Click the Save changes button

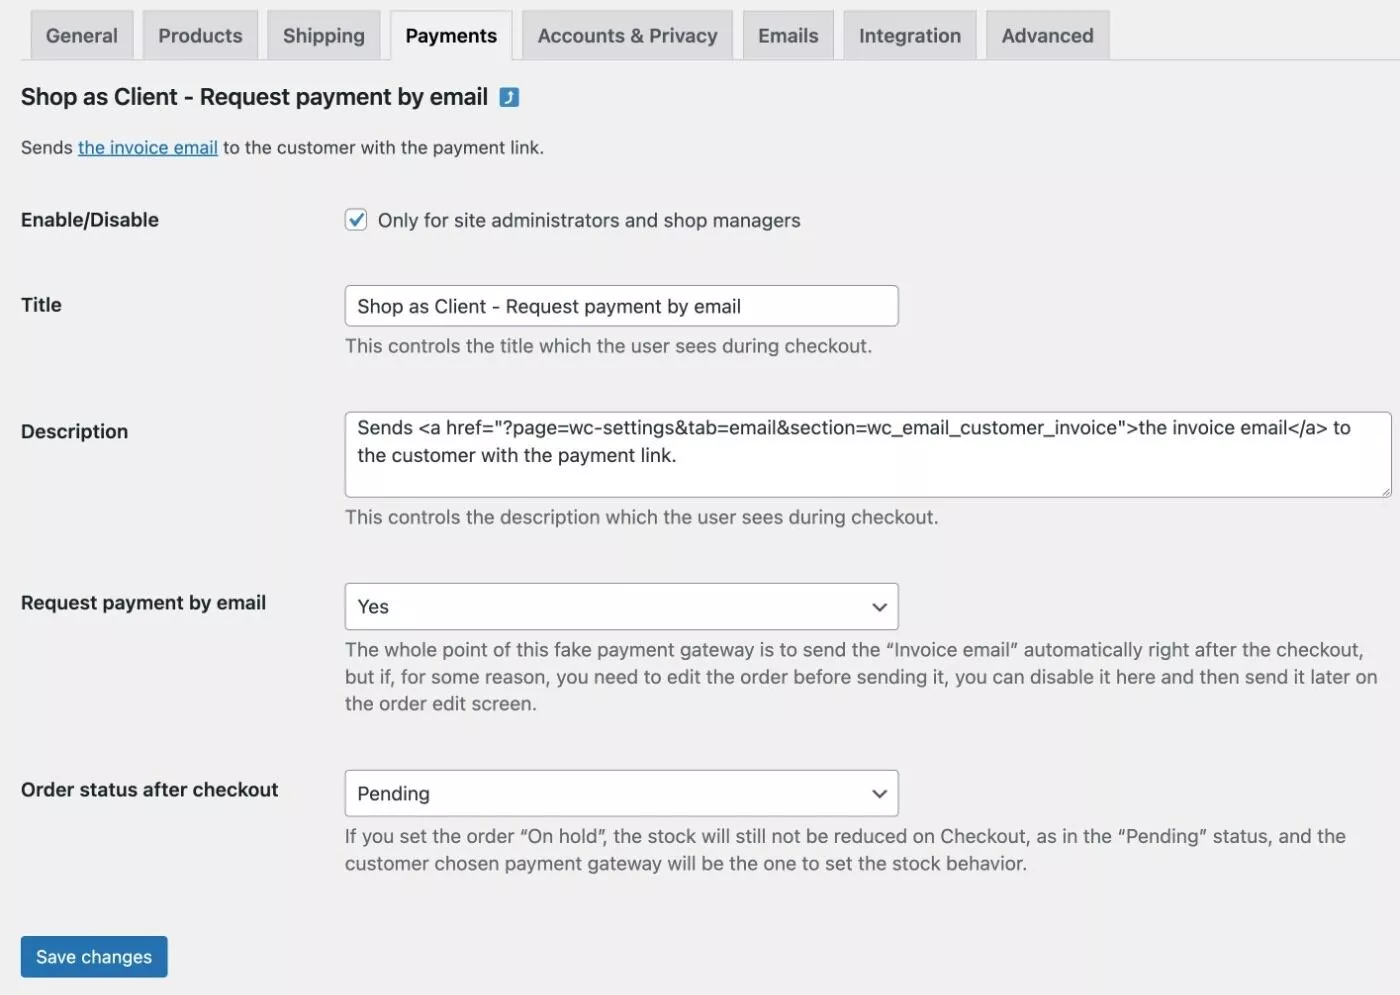pos(94,957)
